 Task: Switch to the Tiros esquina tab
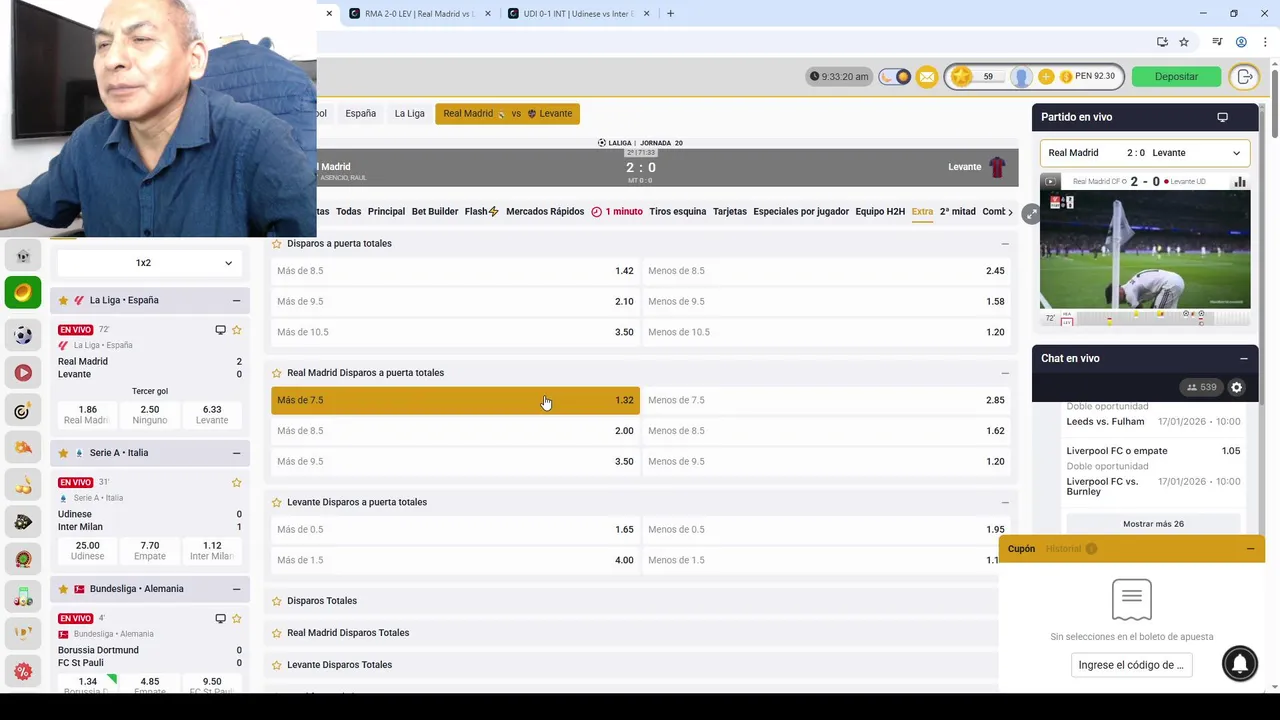coord(677,212)
